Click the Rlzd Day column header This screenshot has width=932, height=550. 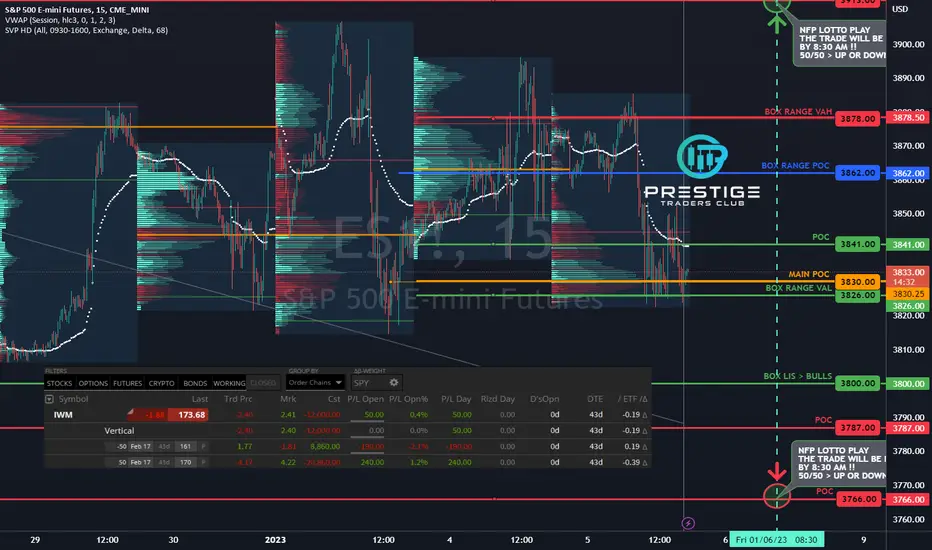(x=498, y=399)
